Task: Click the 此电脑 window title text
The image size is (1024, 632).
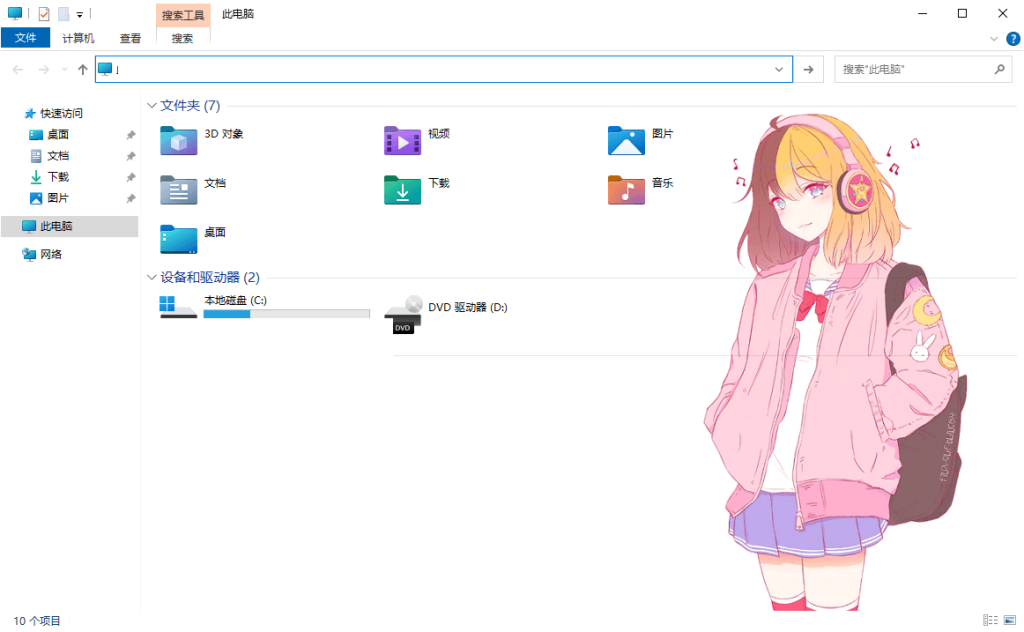Action: (x=238, y=14)
